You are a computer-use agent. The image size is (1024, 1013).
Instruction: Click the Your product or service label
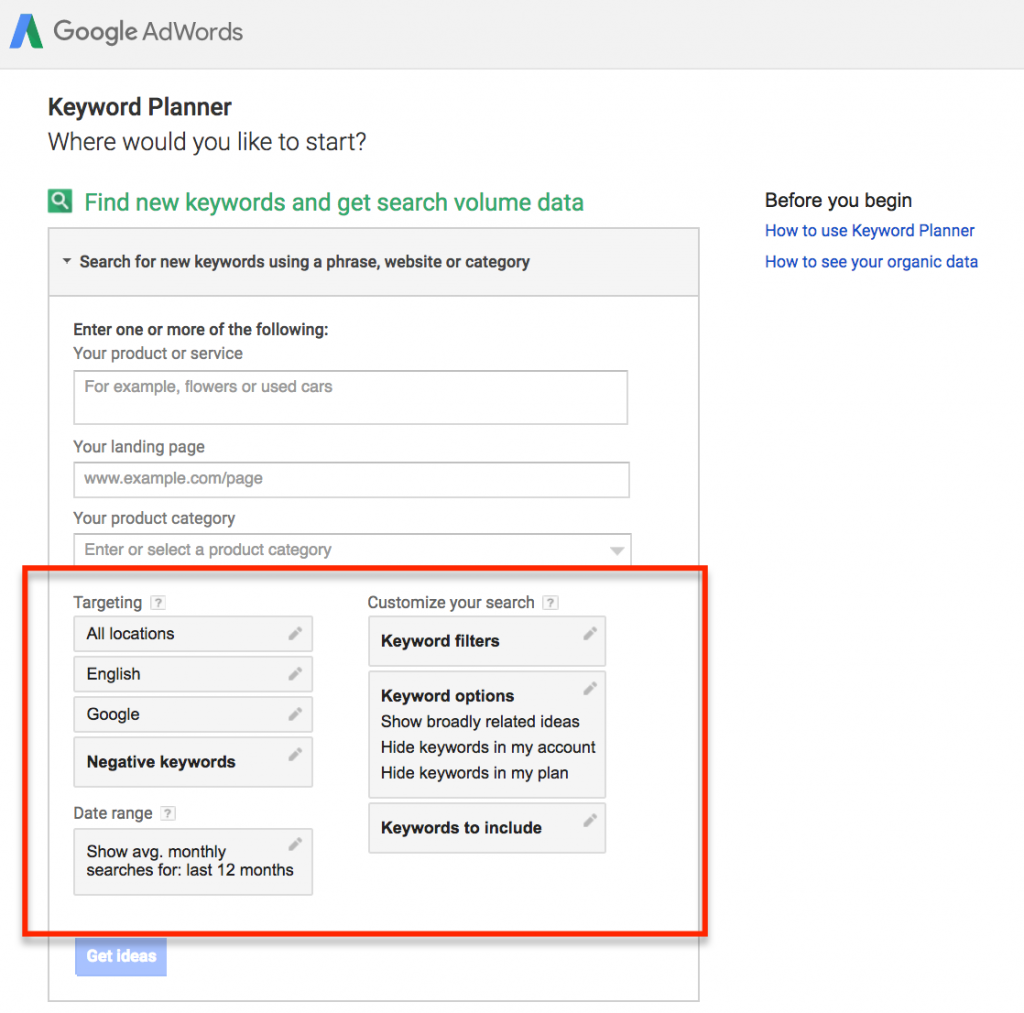[x=158, y=353]
